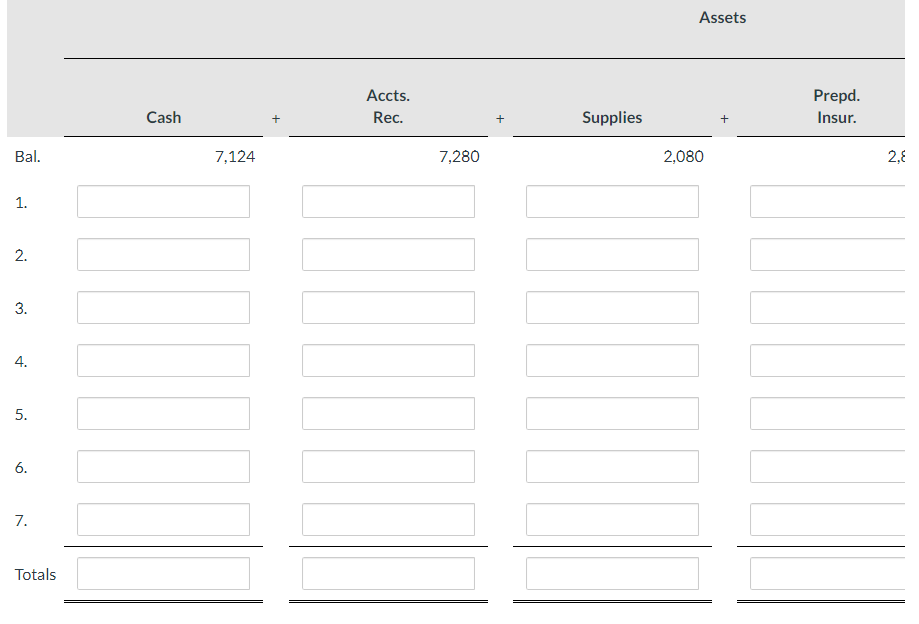Image resolution: width=919 pixels, height=624 pixels.
Task: Click the Supplies input field in row 1
Action: tap(612, 202)
